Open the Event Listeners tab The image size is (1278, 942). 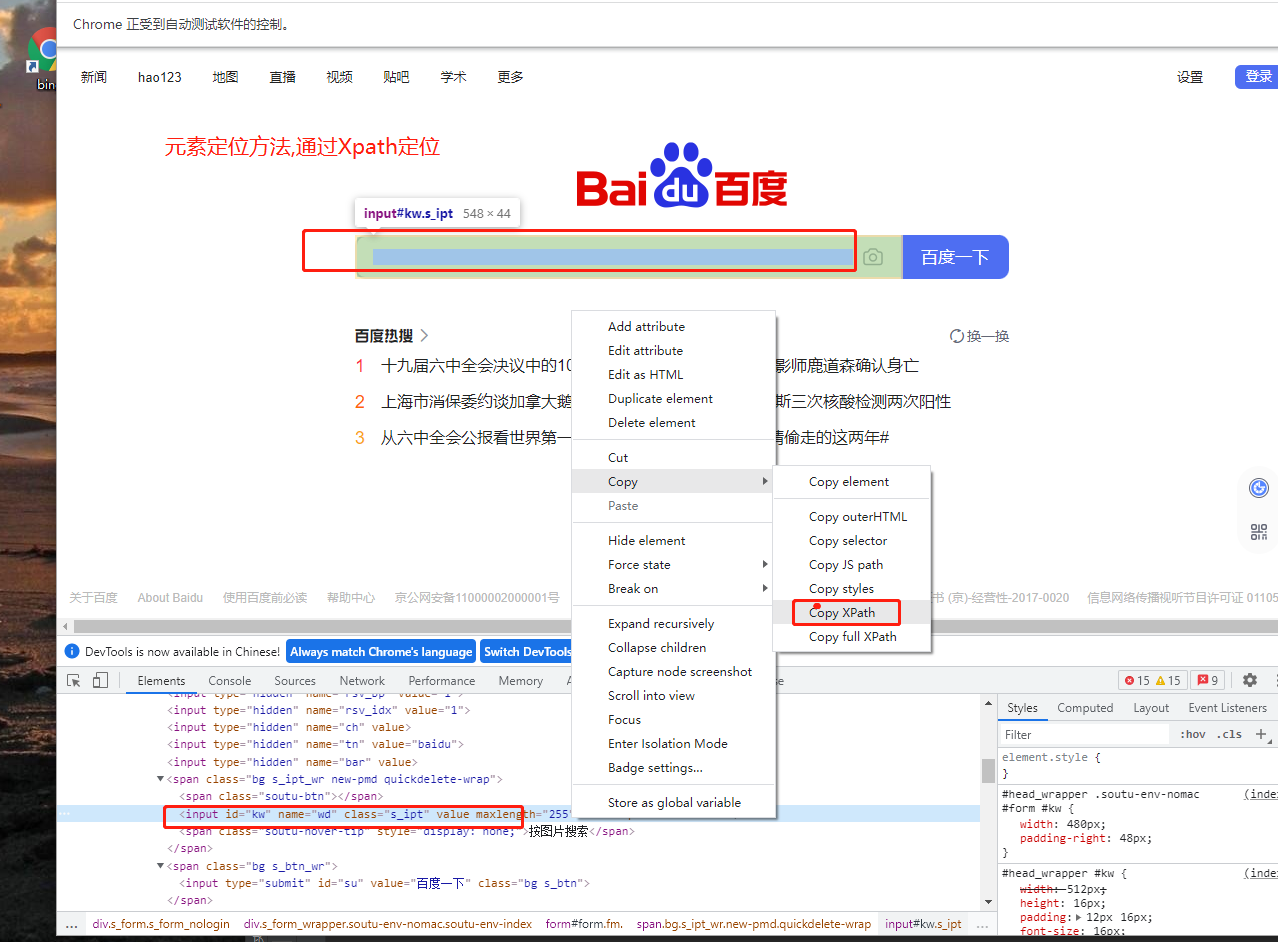point(1227,708)
